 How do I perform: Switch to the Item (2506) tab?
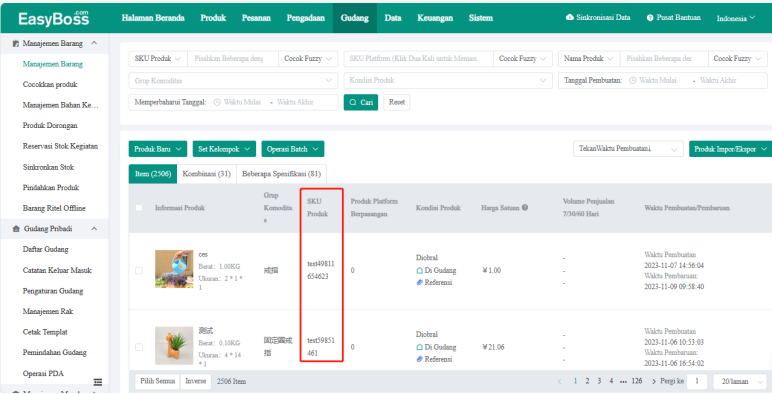pyautogui.click(x=153, y=174)
